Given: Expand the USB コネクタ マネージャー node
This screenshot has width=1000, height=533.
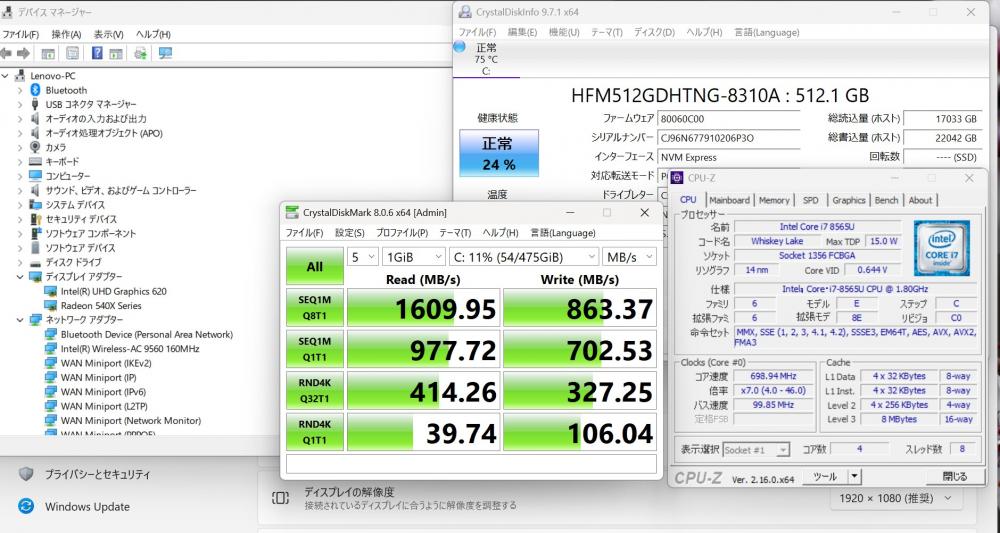Looking at the screenshot, I should pyautogui.click(x=20, y=104).
